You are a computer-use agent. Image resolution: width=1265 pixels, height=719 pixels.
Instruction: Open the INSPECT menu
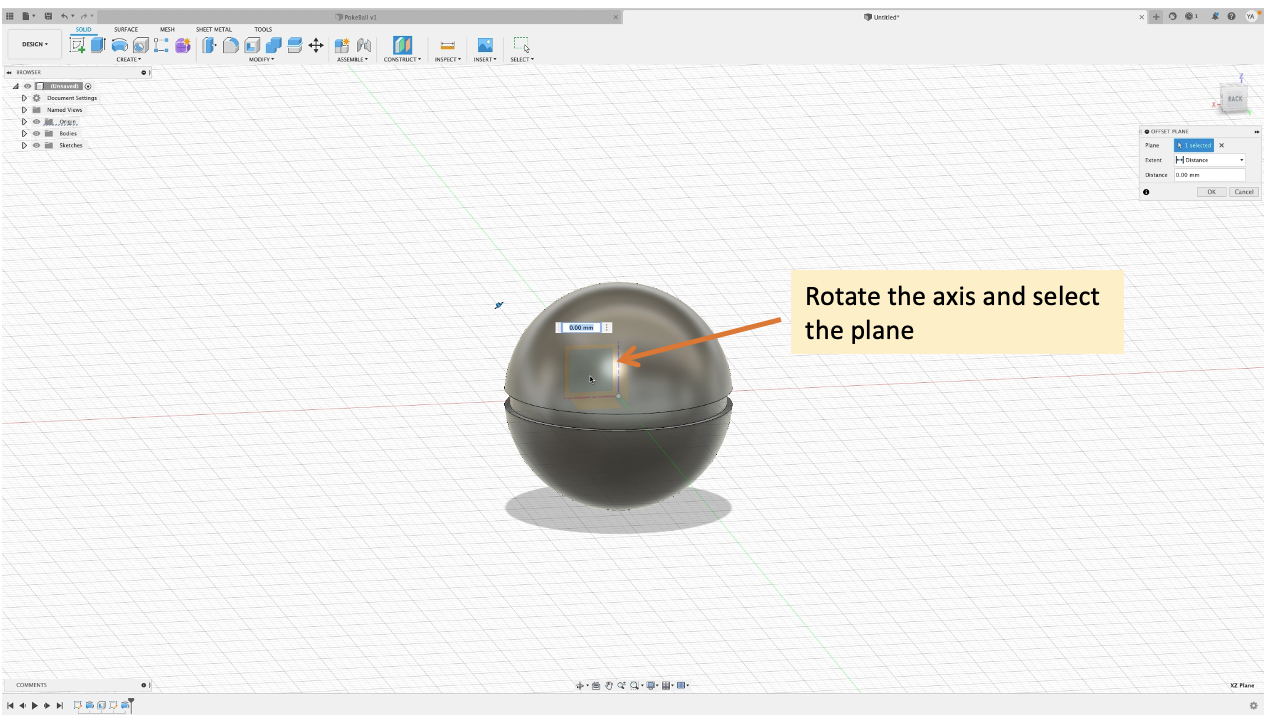click(447, 59)
